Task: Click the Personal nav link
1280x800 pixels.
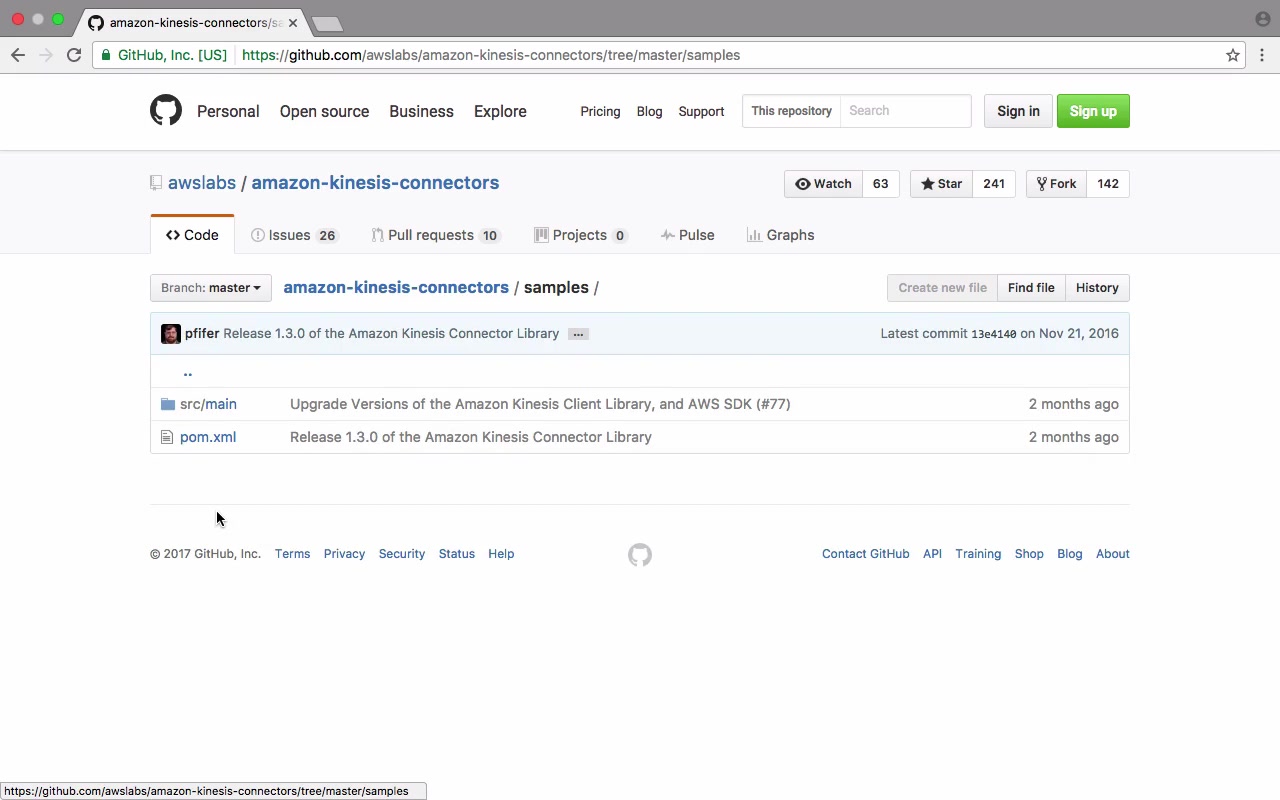Action: 228,111
